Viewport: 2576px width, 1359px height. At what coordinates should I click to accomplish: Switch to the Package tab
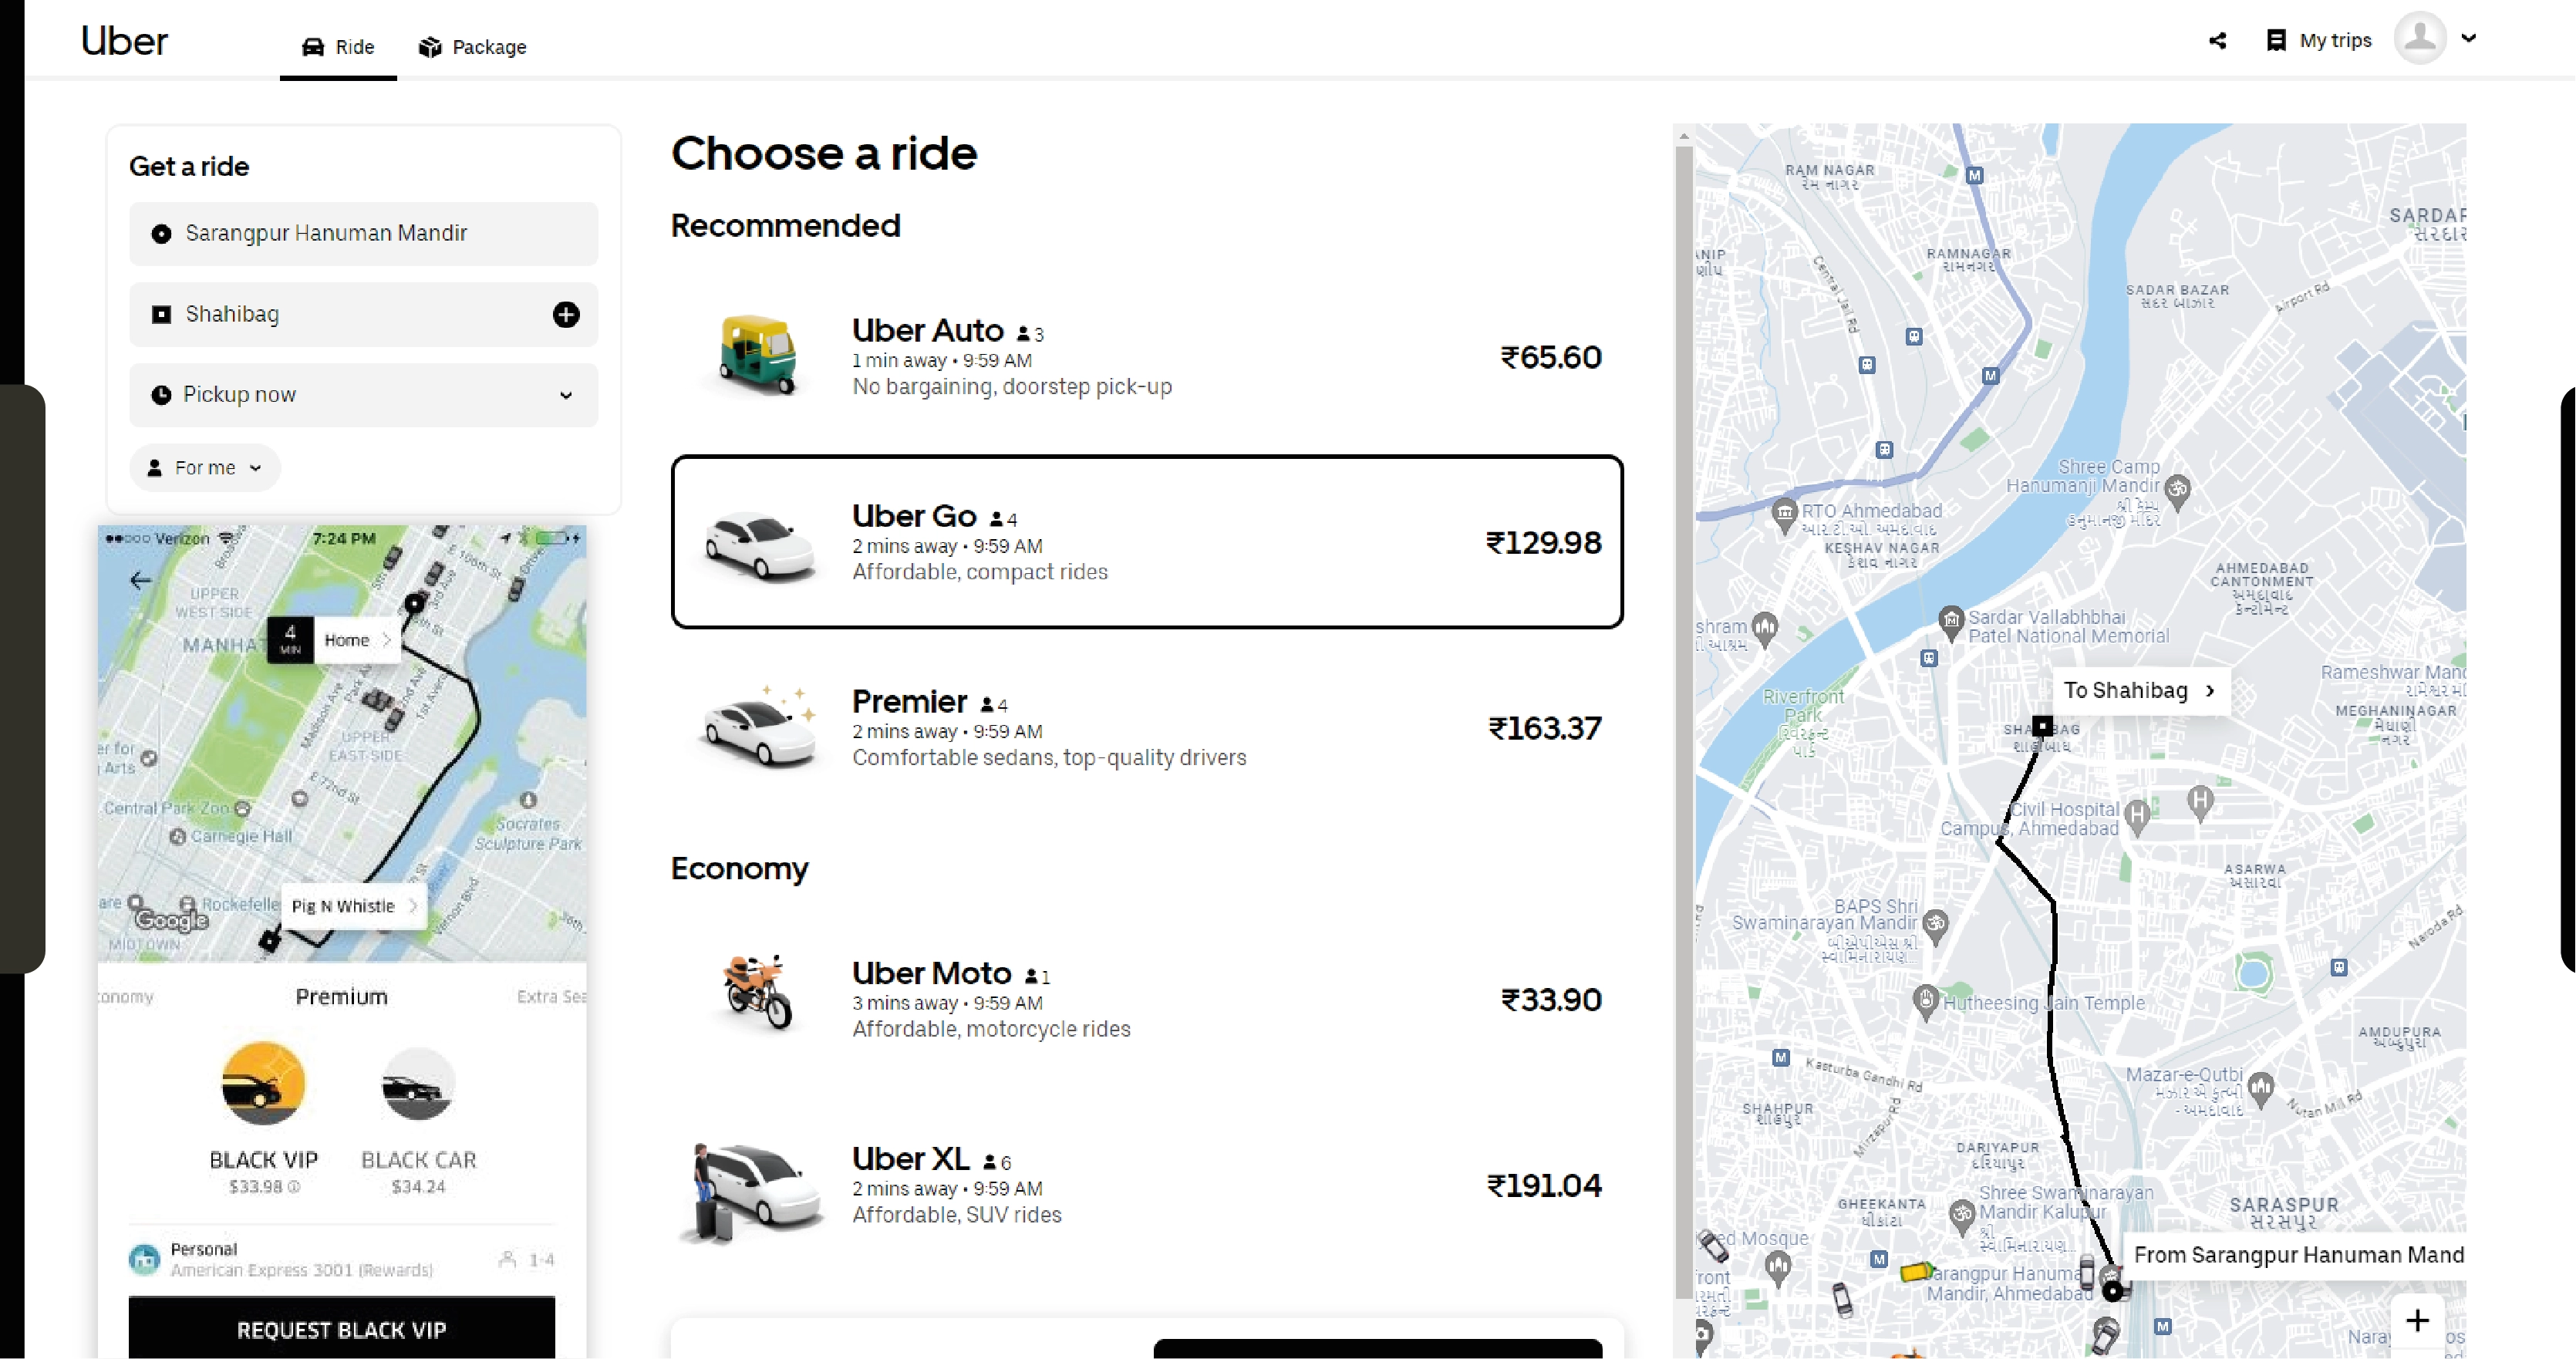click(472, 46)
